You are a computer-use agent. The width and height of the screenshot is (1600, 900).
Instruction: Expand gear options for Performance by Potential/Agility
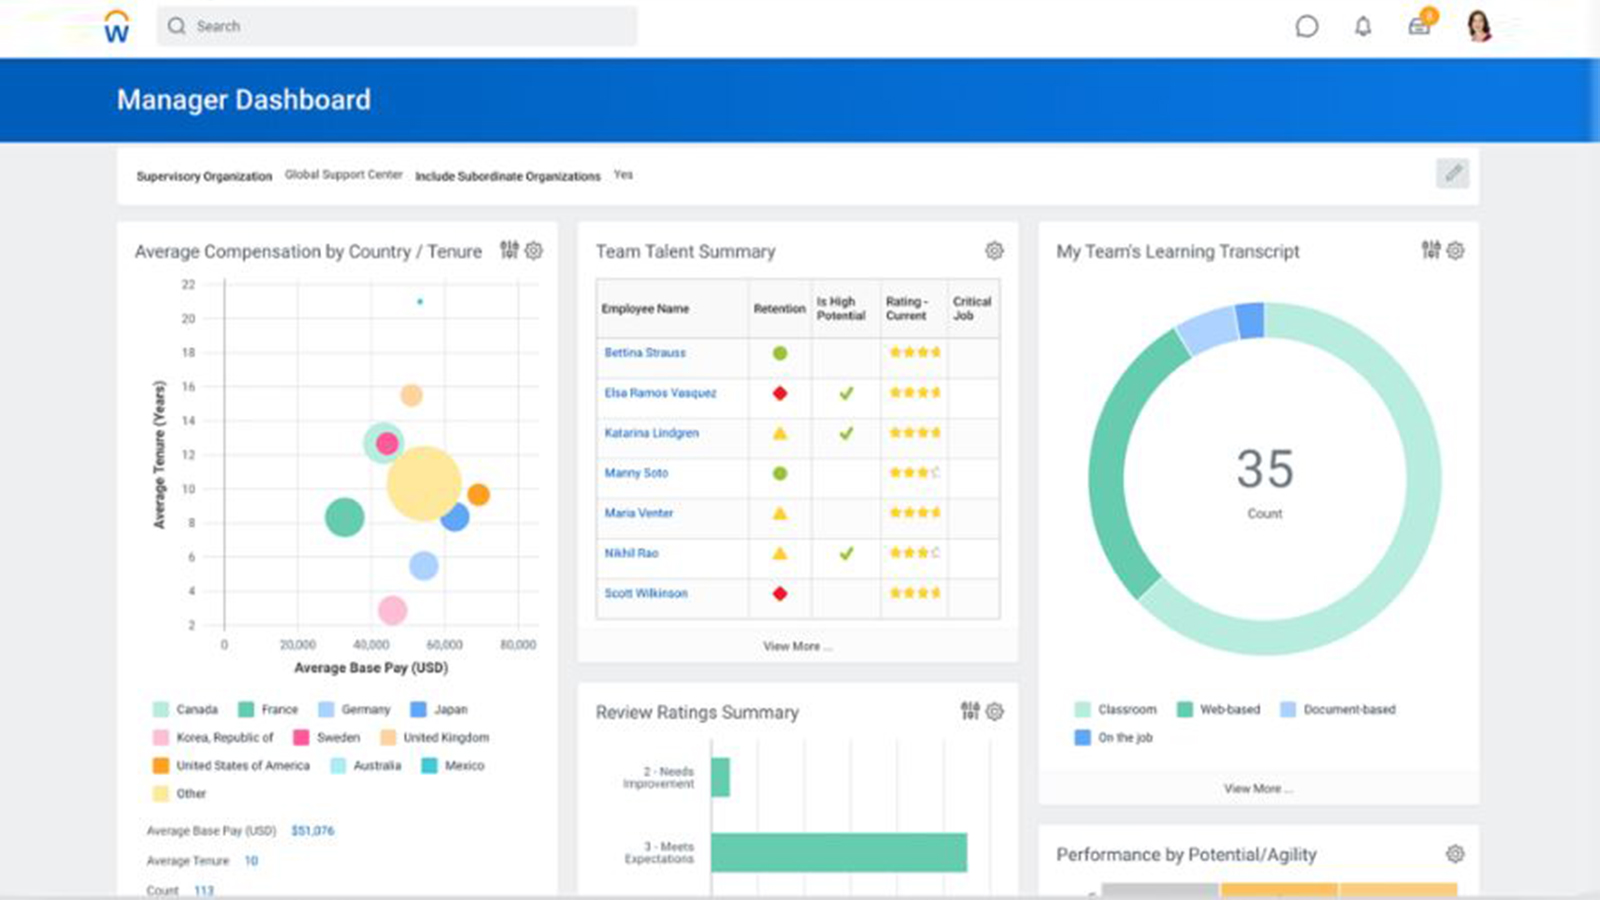1455,854
